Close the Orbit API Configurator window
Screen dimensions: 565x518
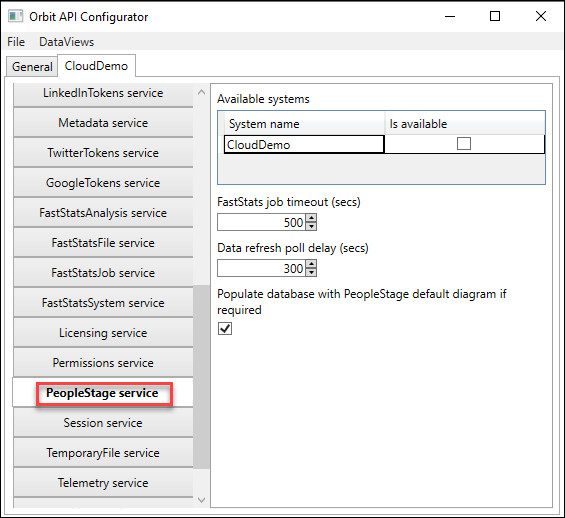(x=540, y=16)
